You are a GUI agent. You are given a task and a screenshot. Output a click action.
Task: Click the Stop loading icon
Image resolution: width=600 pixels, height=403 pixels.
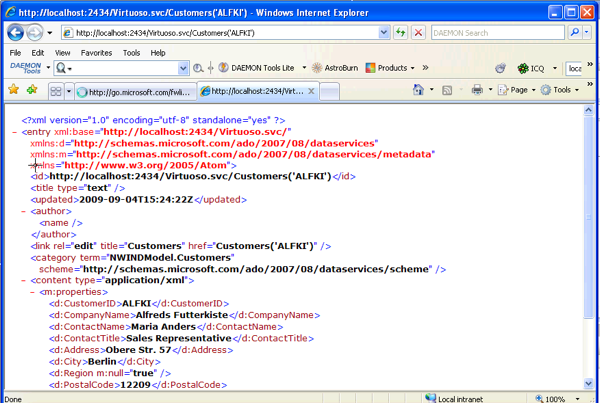click(418, 33)
